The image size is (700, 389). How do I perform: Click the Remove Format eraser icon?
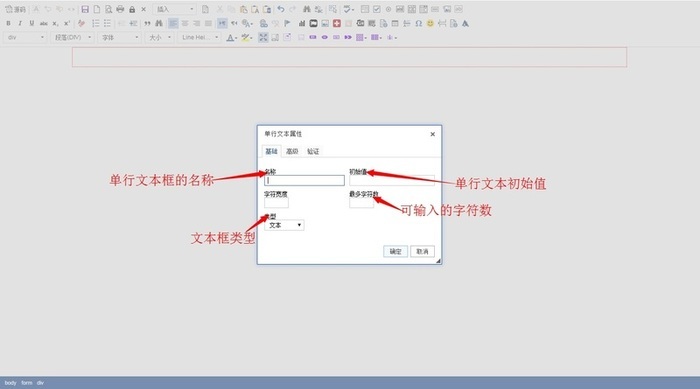coord(81,23)
